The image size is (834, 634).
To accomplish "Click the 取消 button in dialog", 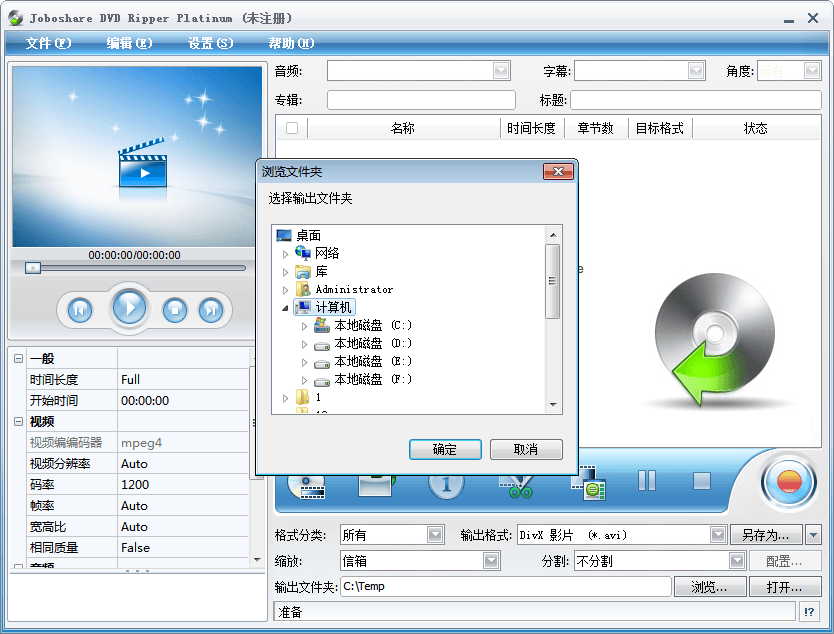I will click(526, 450).
